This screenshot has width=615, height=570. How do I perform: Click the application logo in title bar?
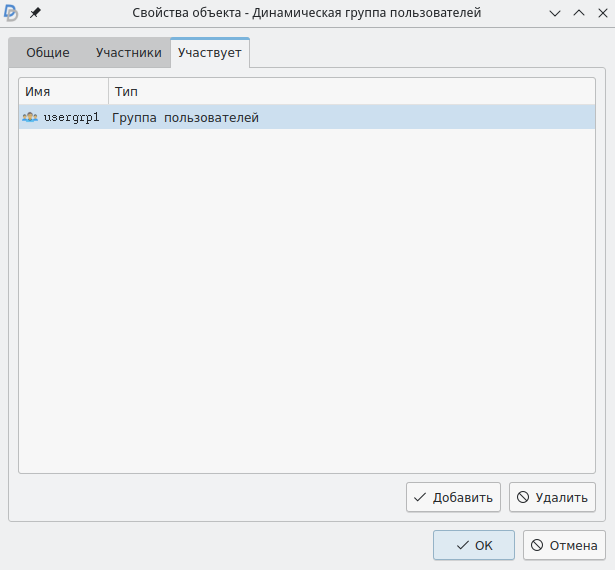(12, 13)
